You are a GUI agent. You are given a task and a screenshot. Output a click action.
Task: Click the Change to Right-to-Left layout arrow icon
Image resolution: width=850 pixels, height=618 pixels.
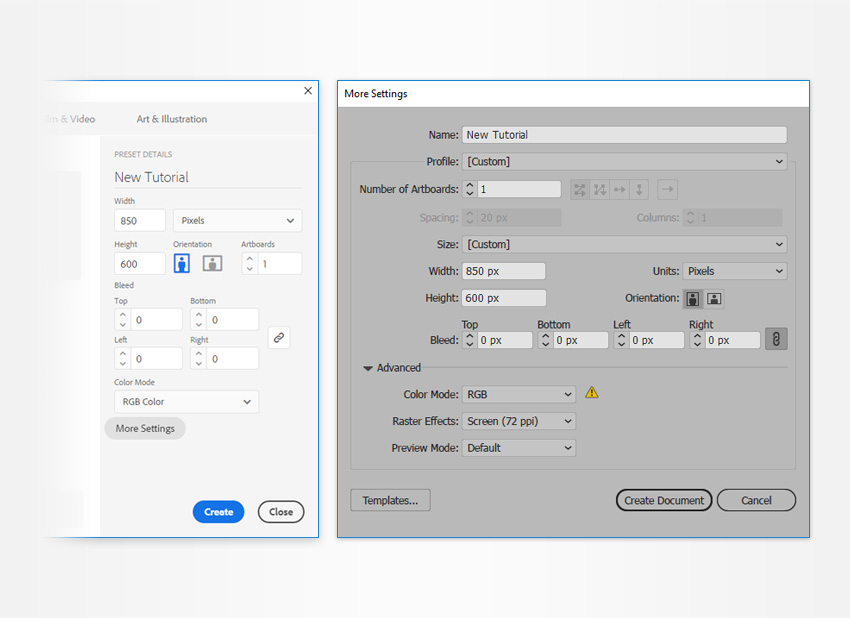click(x=668, y=189)
